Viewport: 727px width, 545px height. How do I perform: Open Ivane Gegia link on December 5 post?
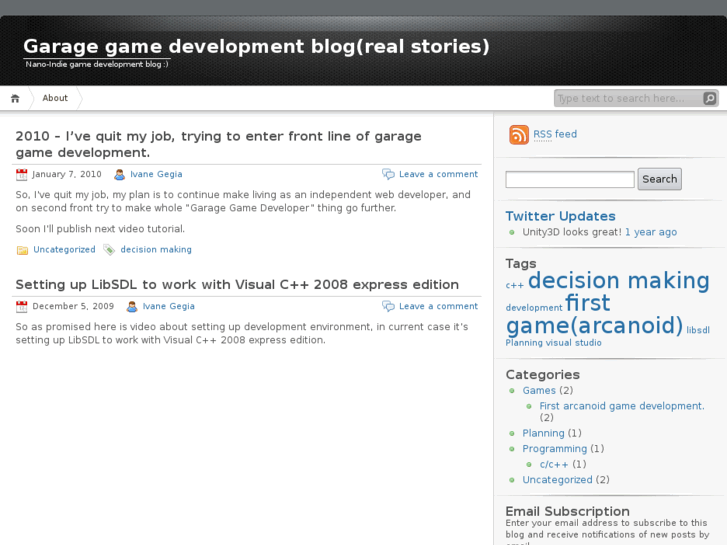169,307
